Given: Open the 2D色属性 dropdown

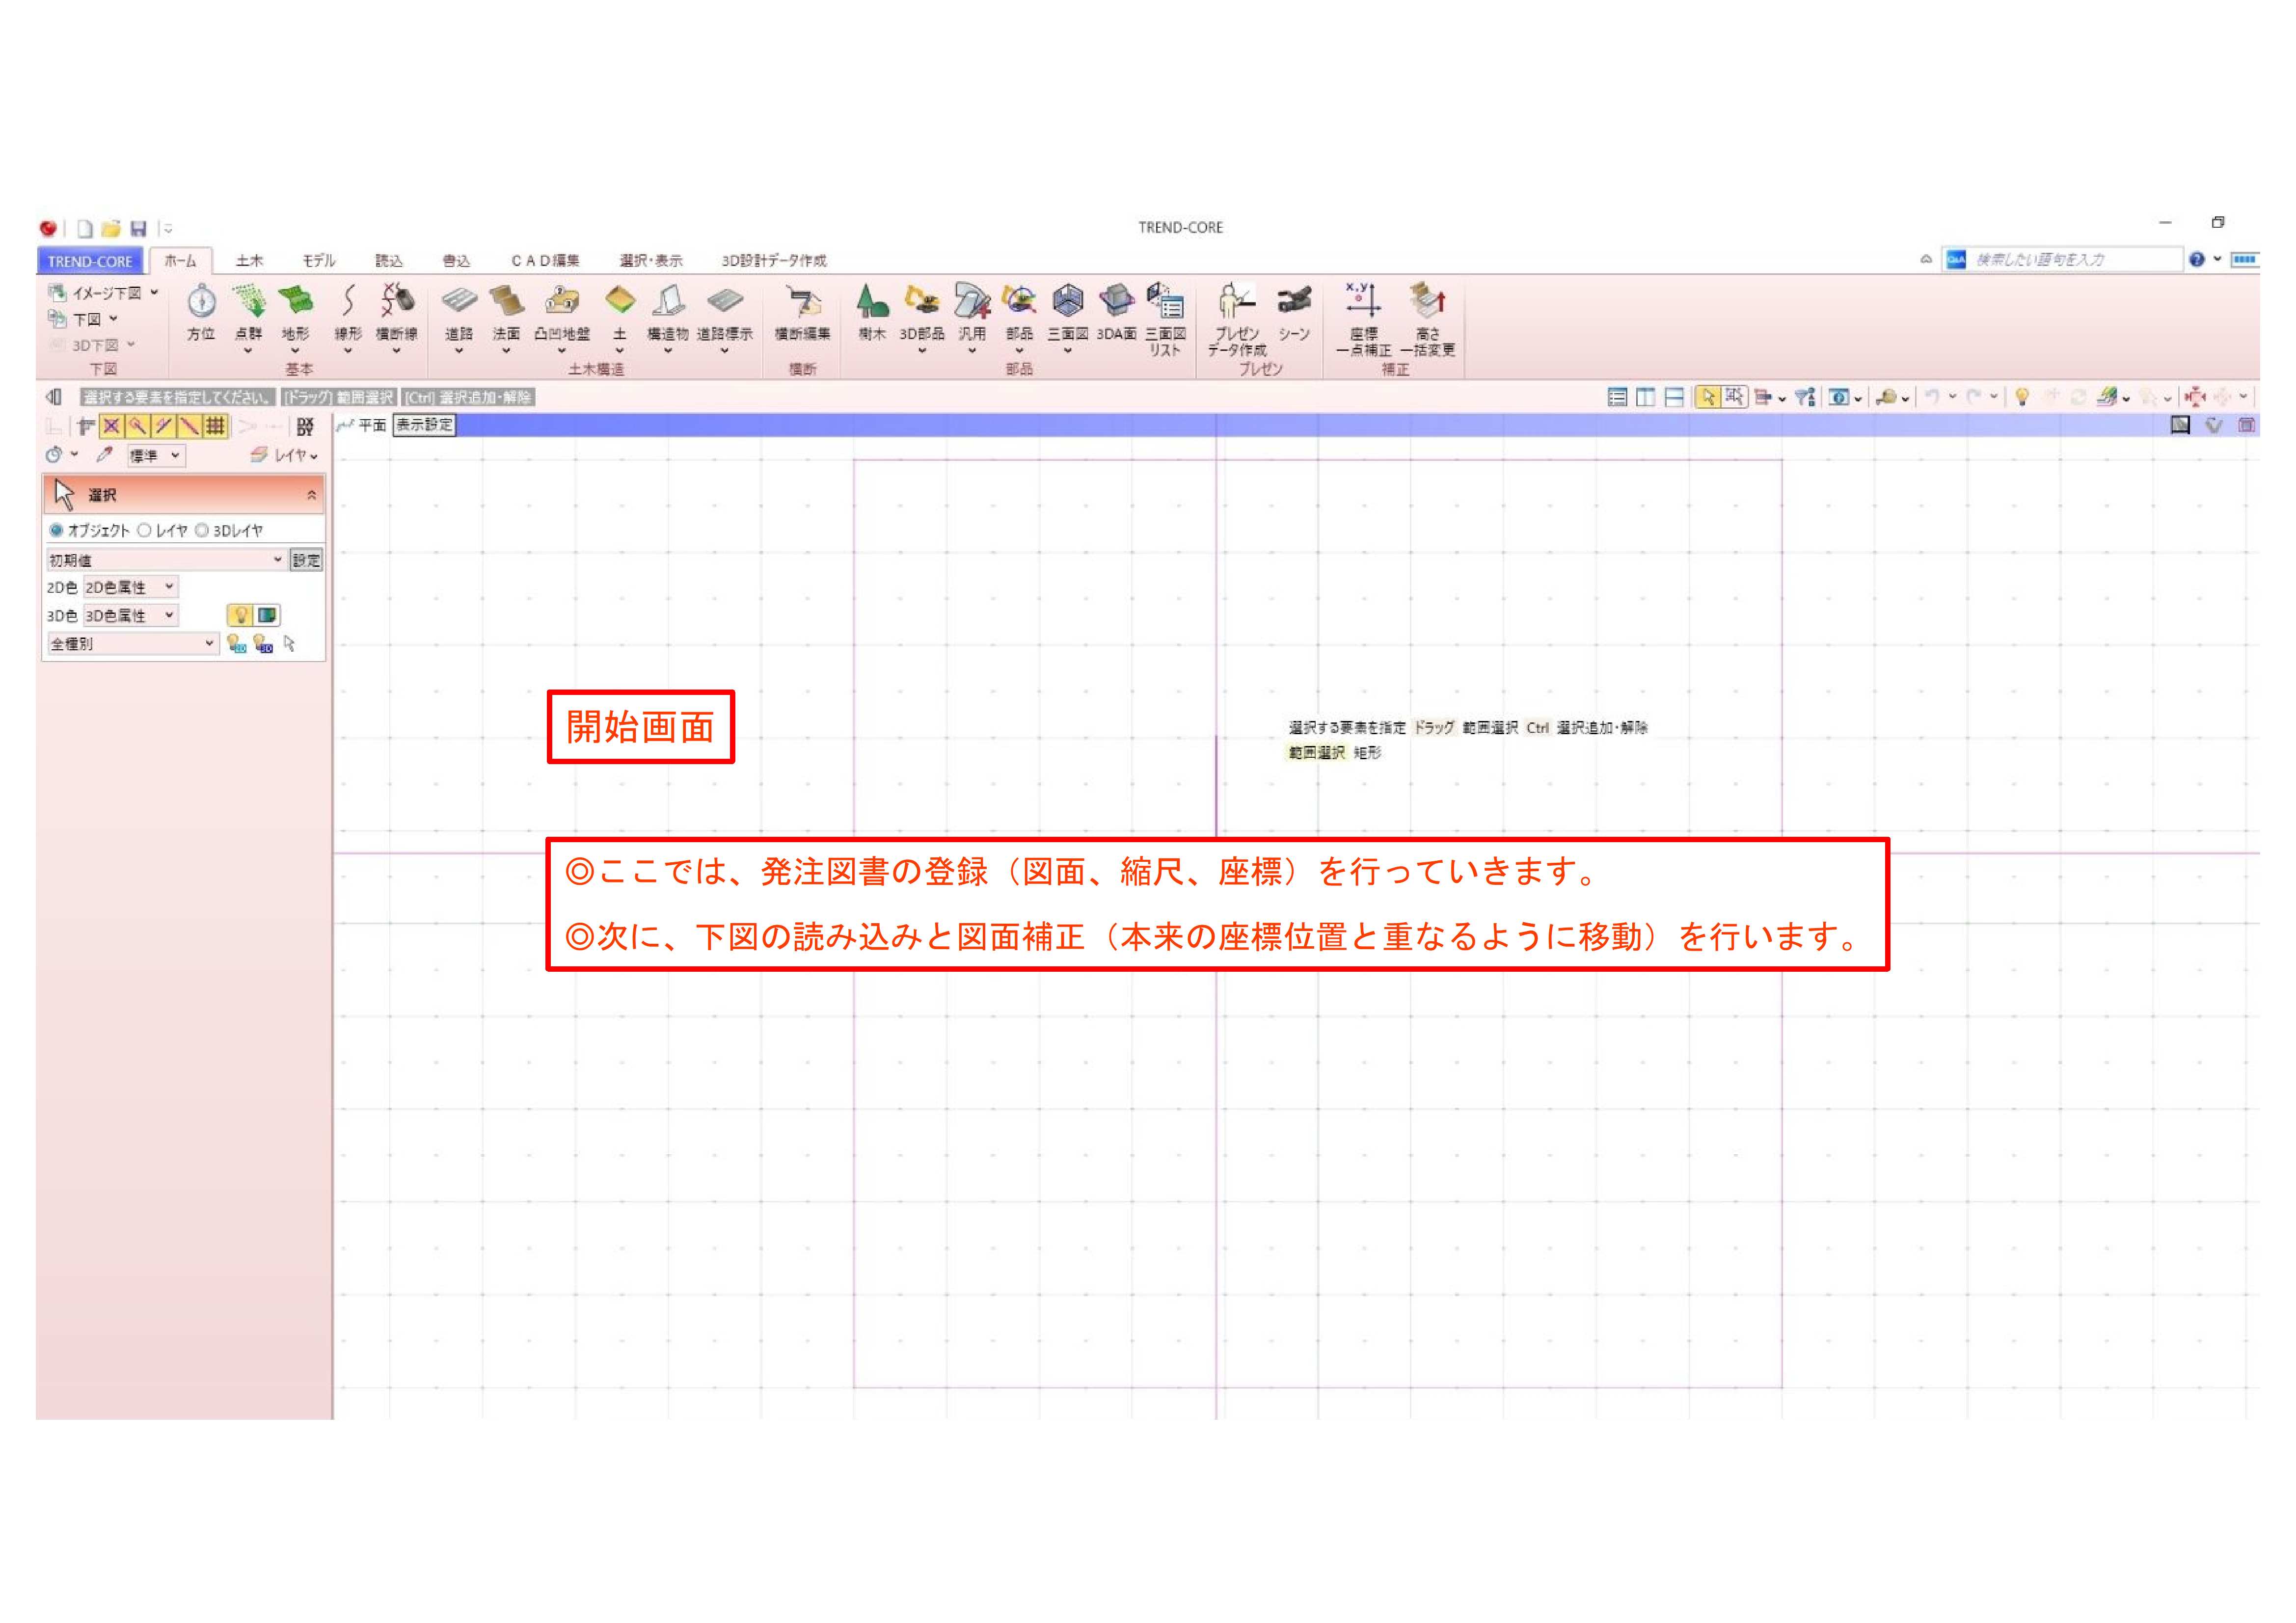Looking at the screenshot, I should pos(130,587).
